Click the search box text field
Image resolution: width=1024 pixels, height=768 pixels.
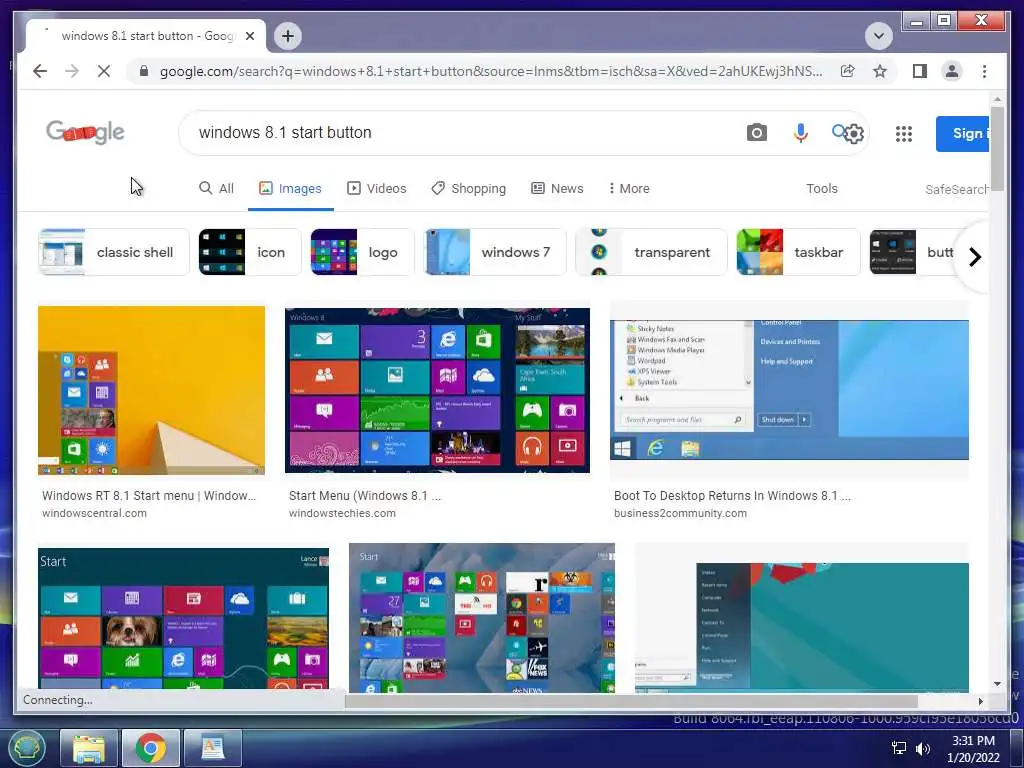(x=464, y=133)
